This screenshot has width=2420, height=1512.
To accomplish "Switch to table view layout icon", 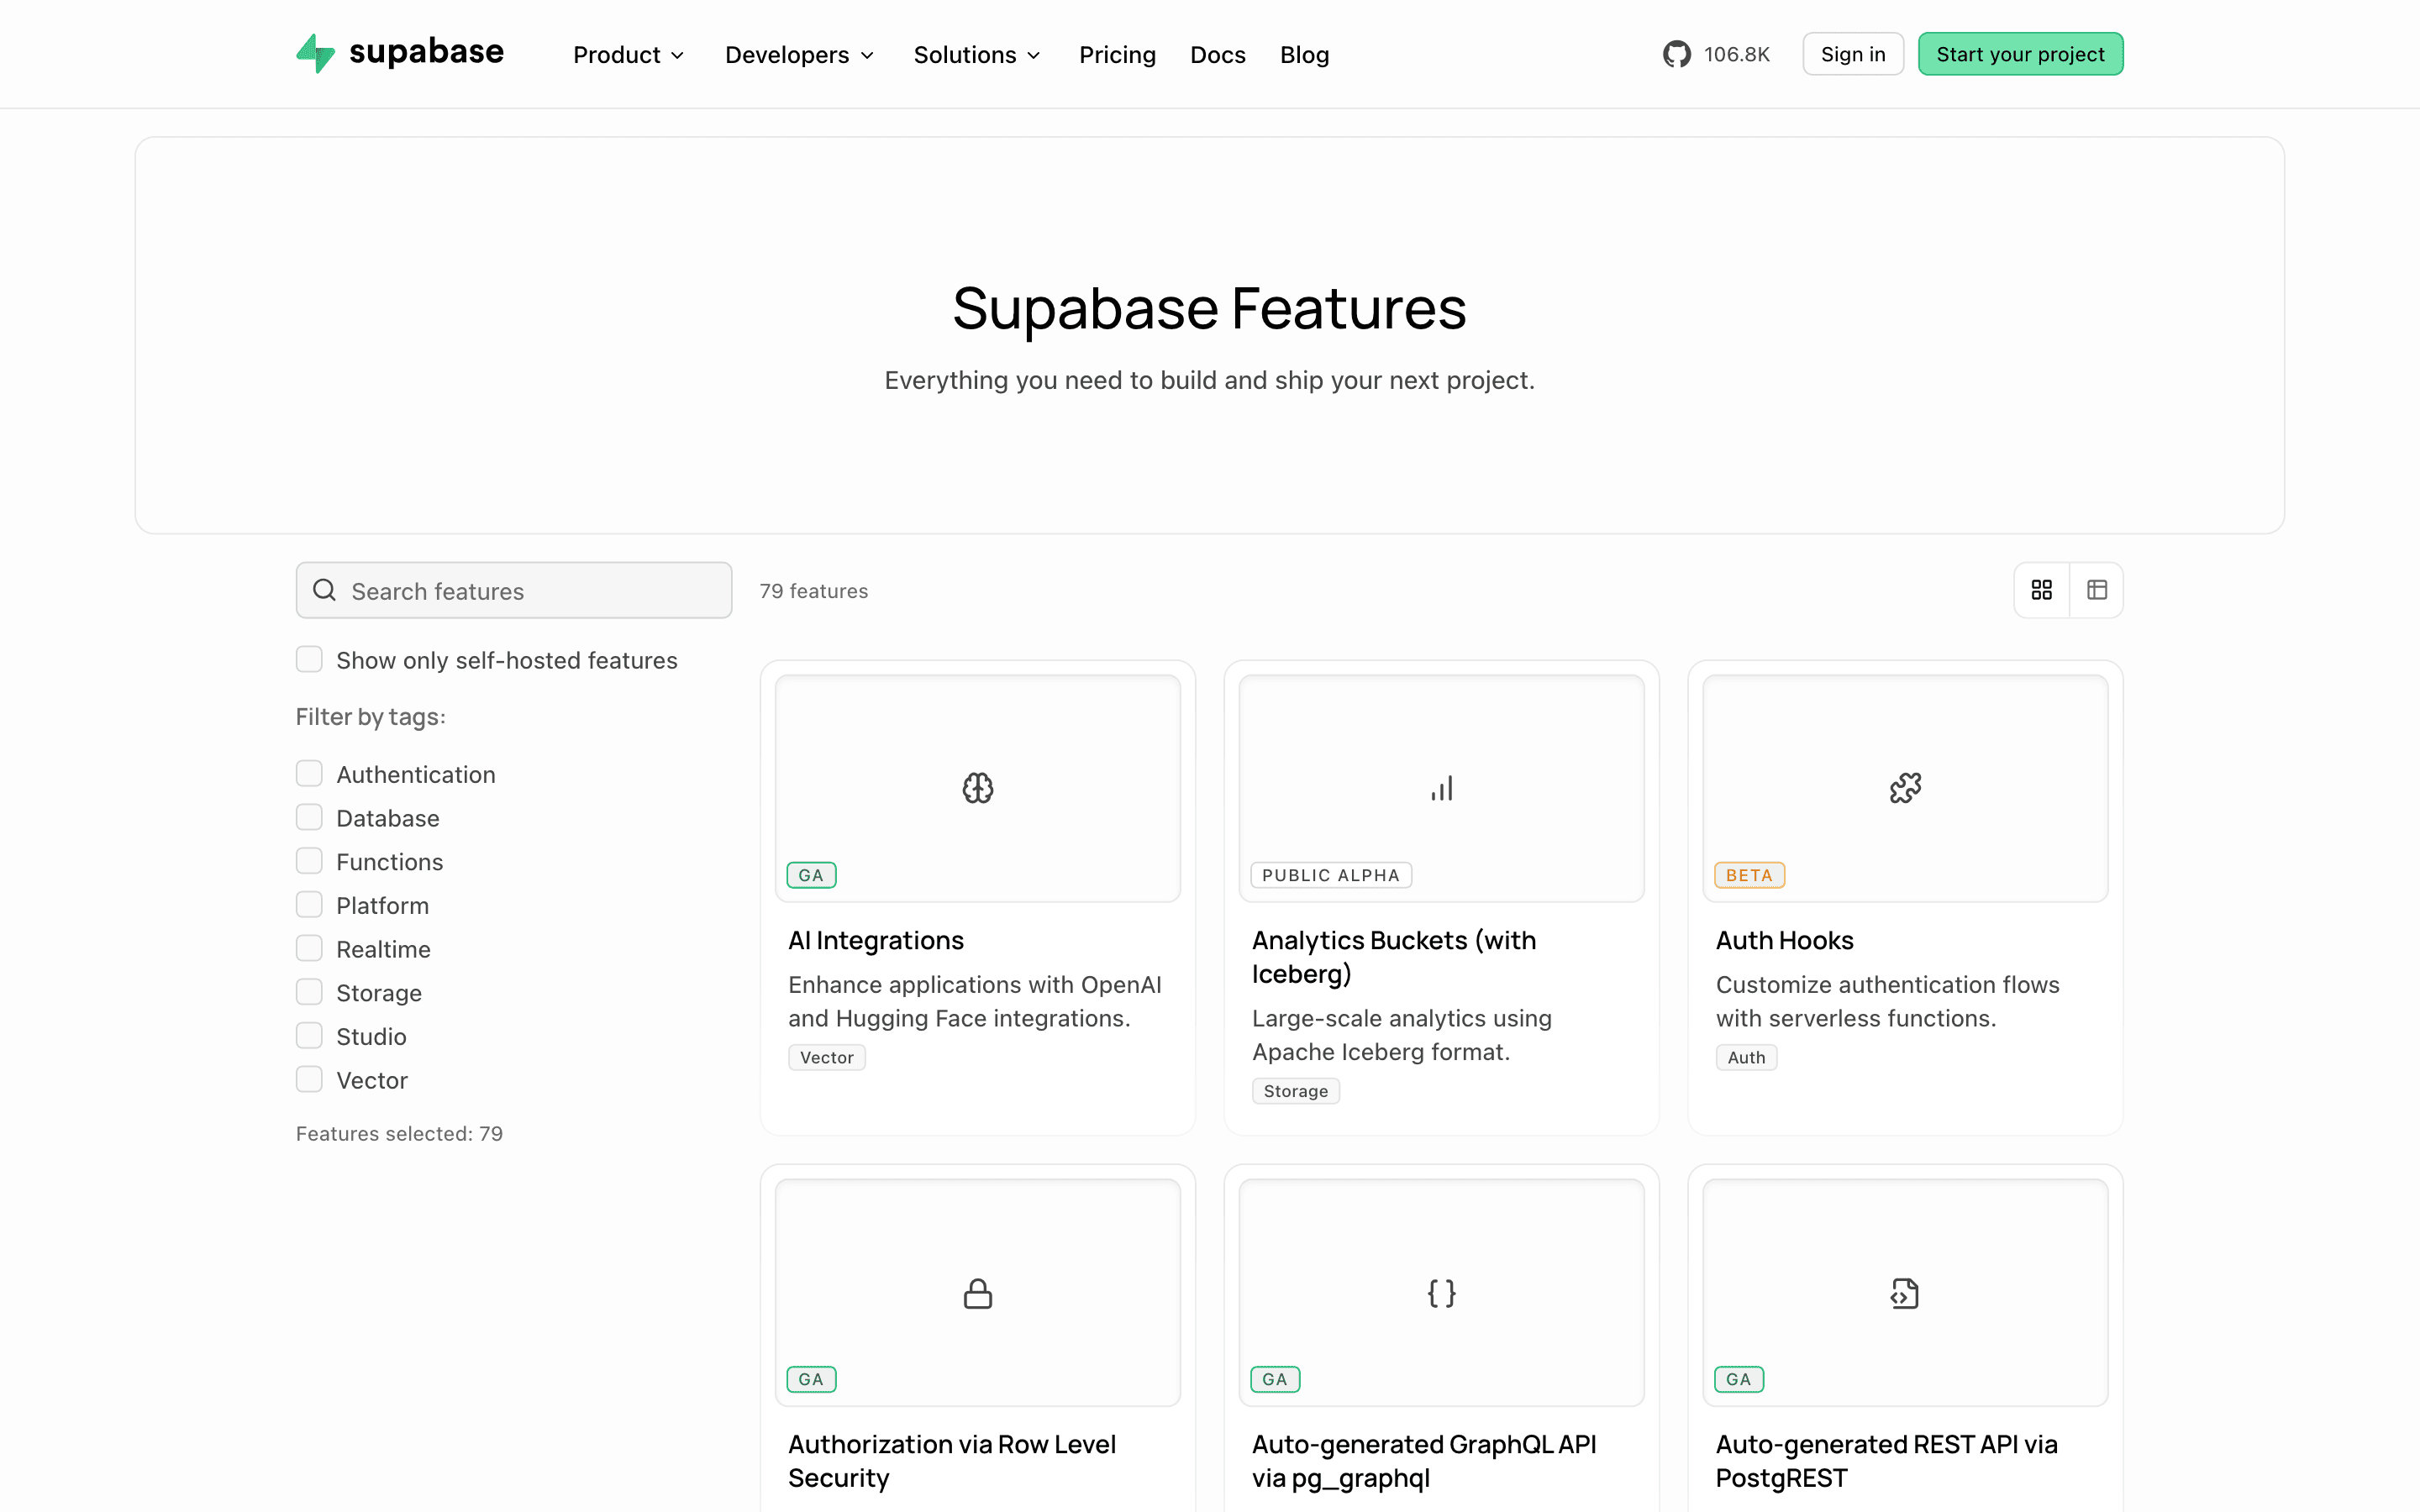I will [2097, 590].
